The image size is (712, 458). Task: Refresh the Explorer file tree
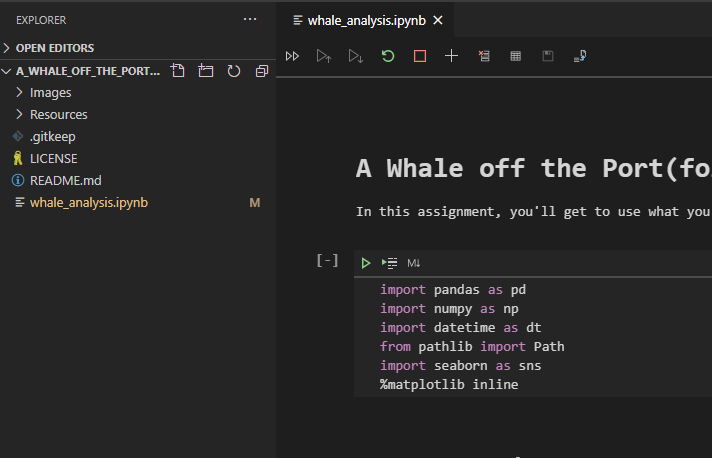tap(234, 71)
